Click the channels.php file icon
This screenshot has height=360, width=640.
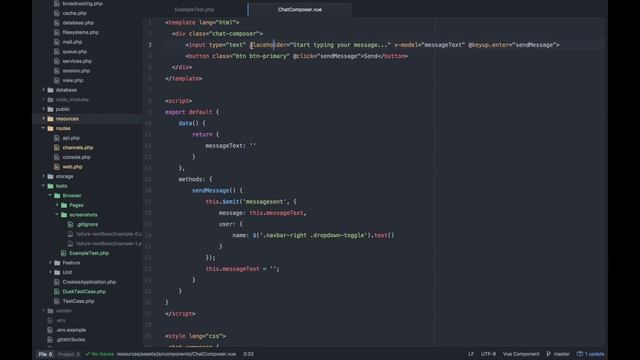click(57, 147)
